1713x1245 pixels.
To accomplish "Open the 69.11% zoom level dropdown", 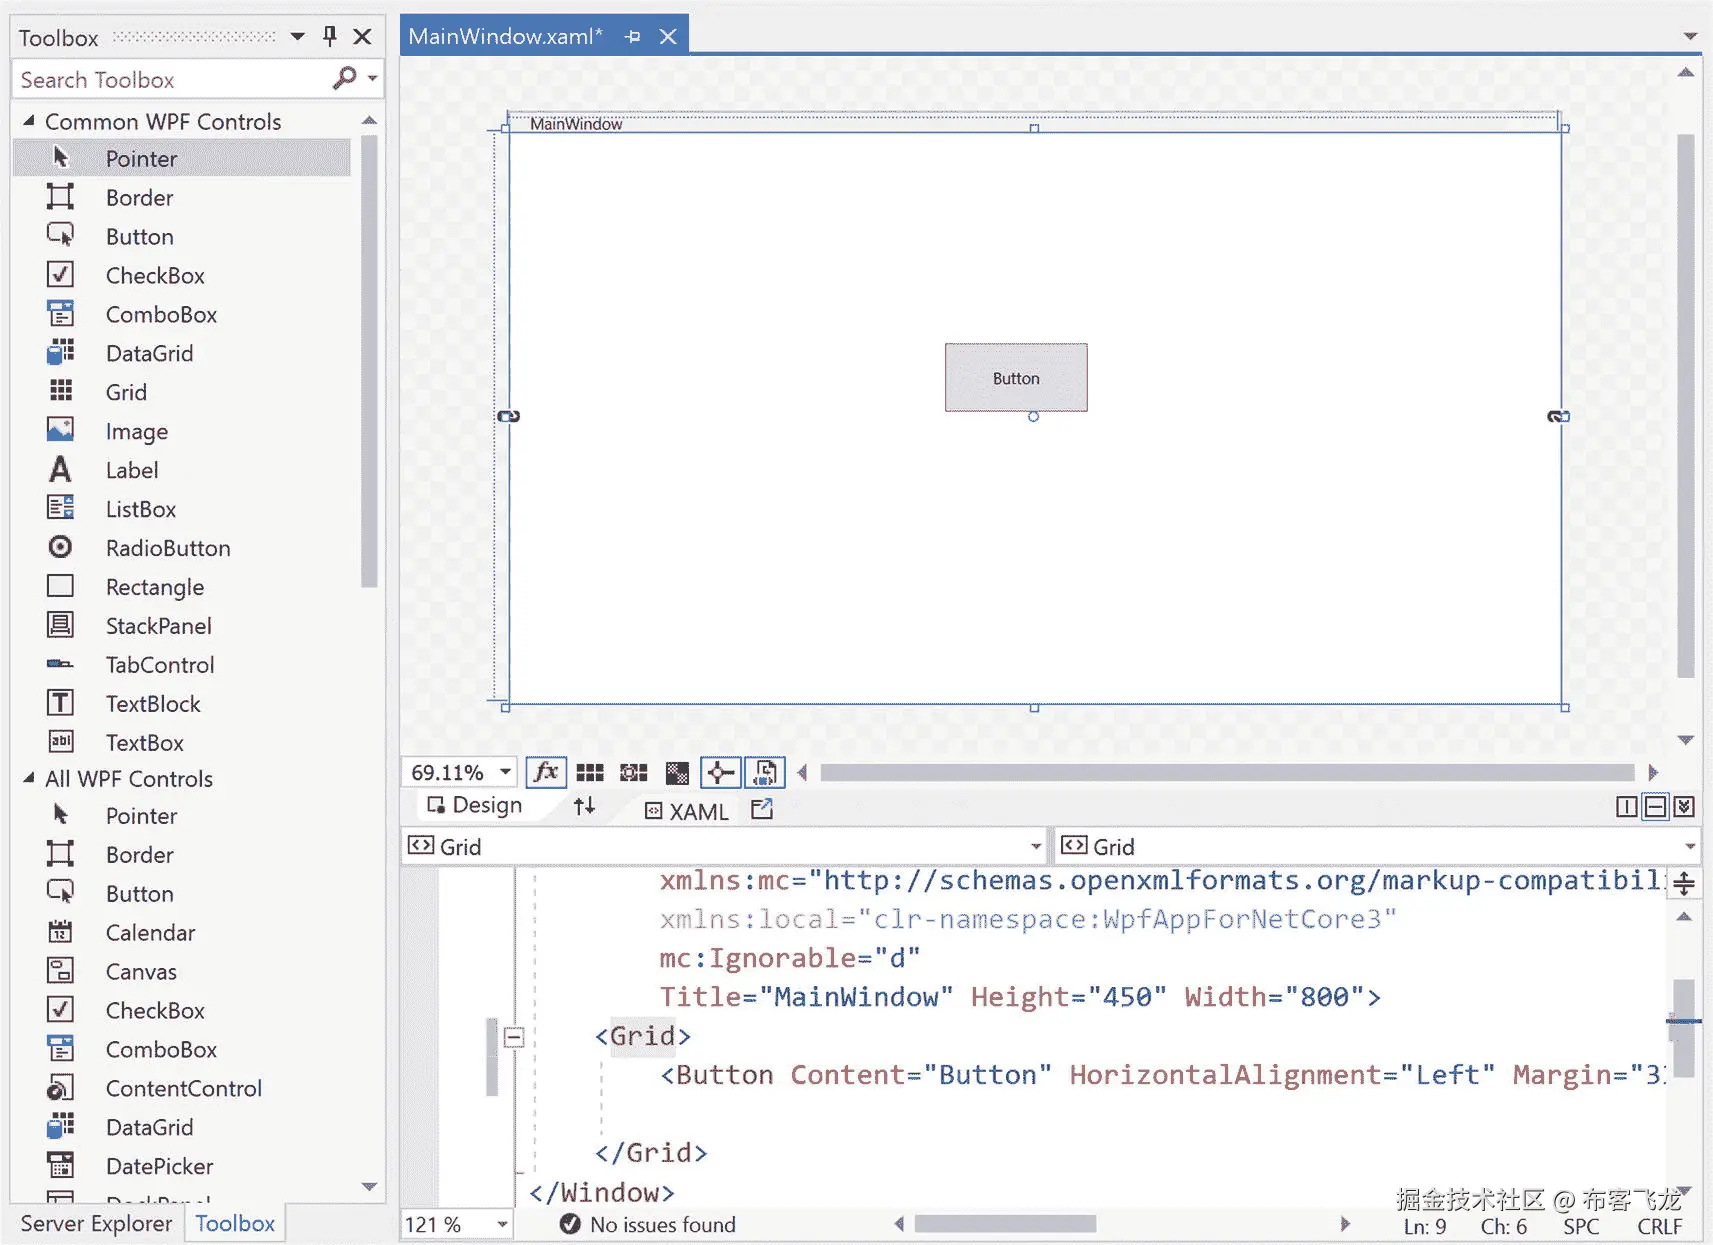I will click(503, 771).
